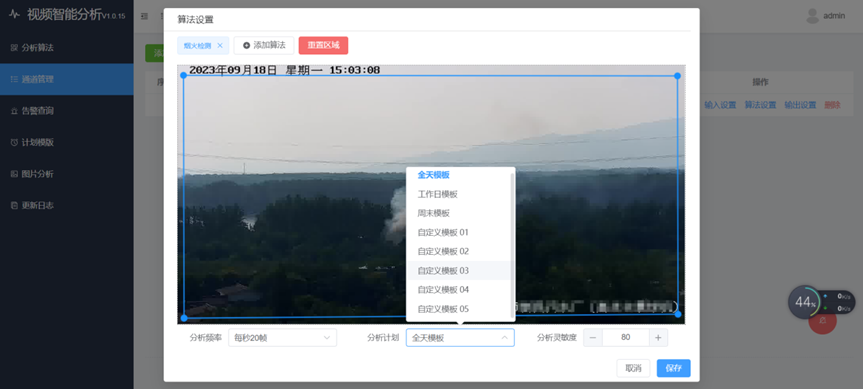
Task: Increase sensitivity with the plus button
Action: 658,338
